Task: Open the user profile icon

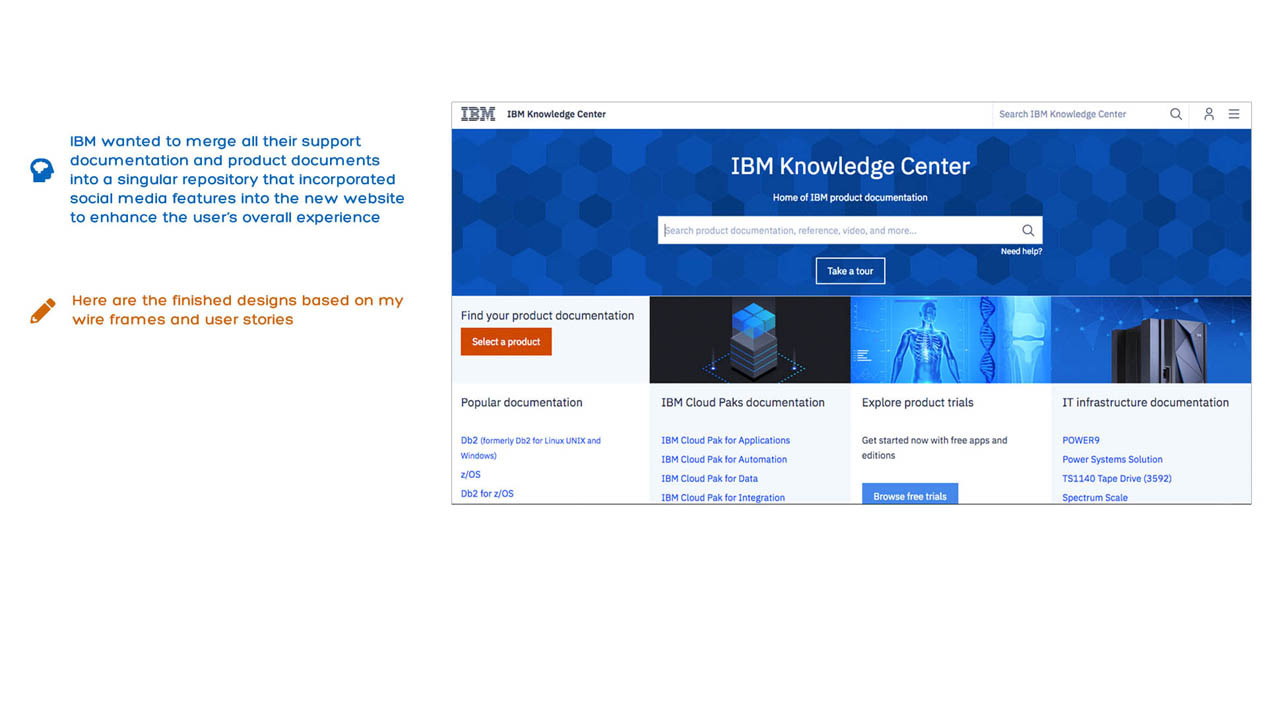Action: pyautogui.click(x=1208, y=114)
